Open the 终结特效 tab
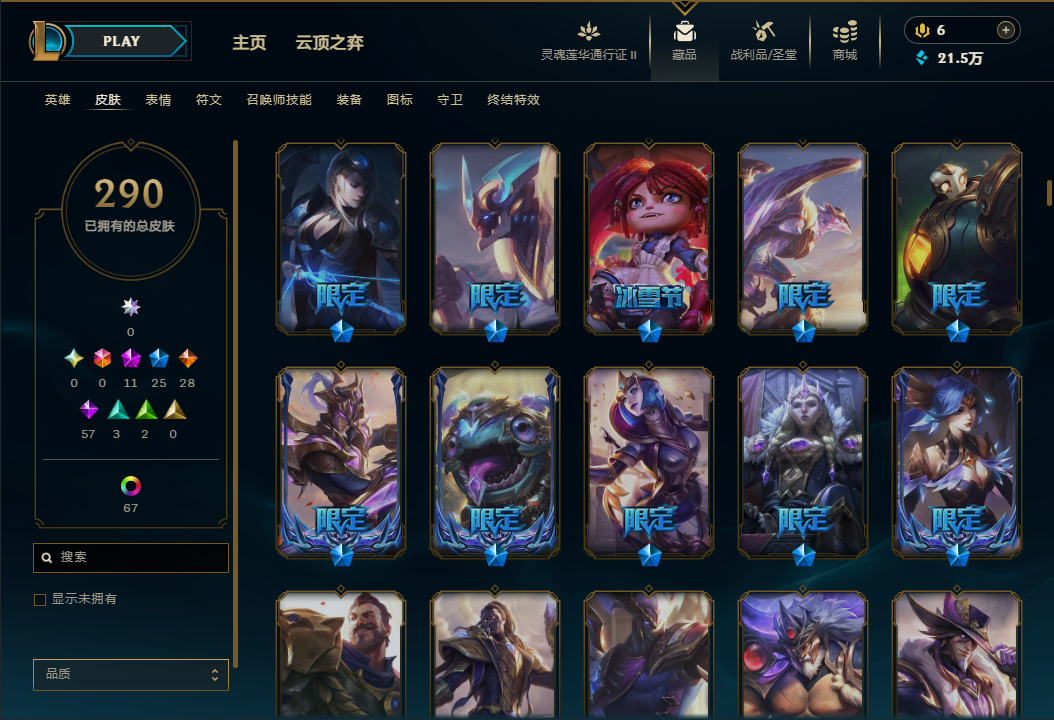This screenshot has width=1054, height=720. tap(514, 100)
